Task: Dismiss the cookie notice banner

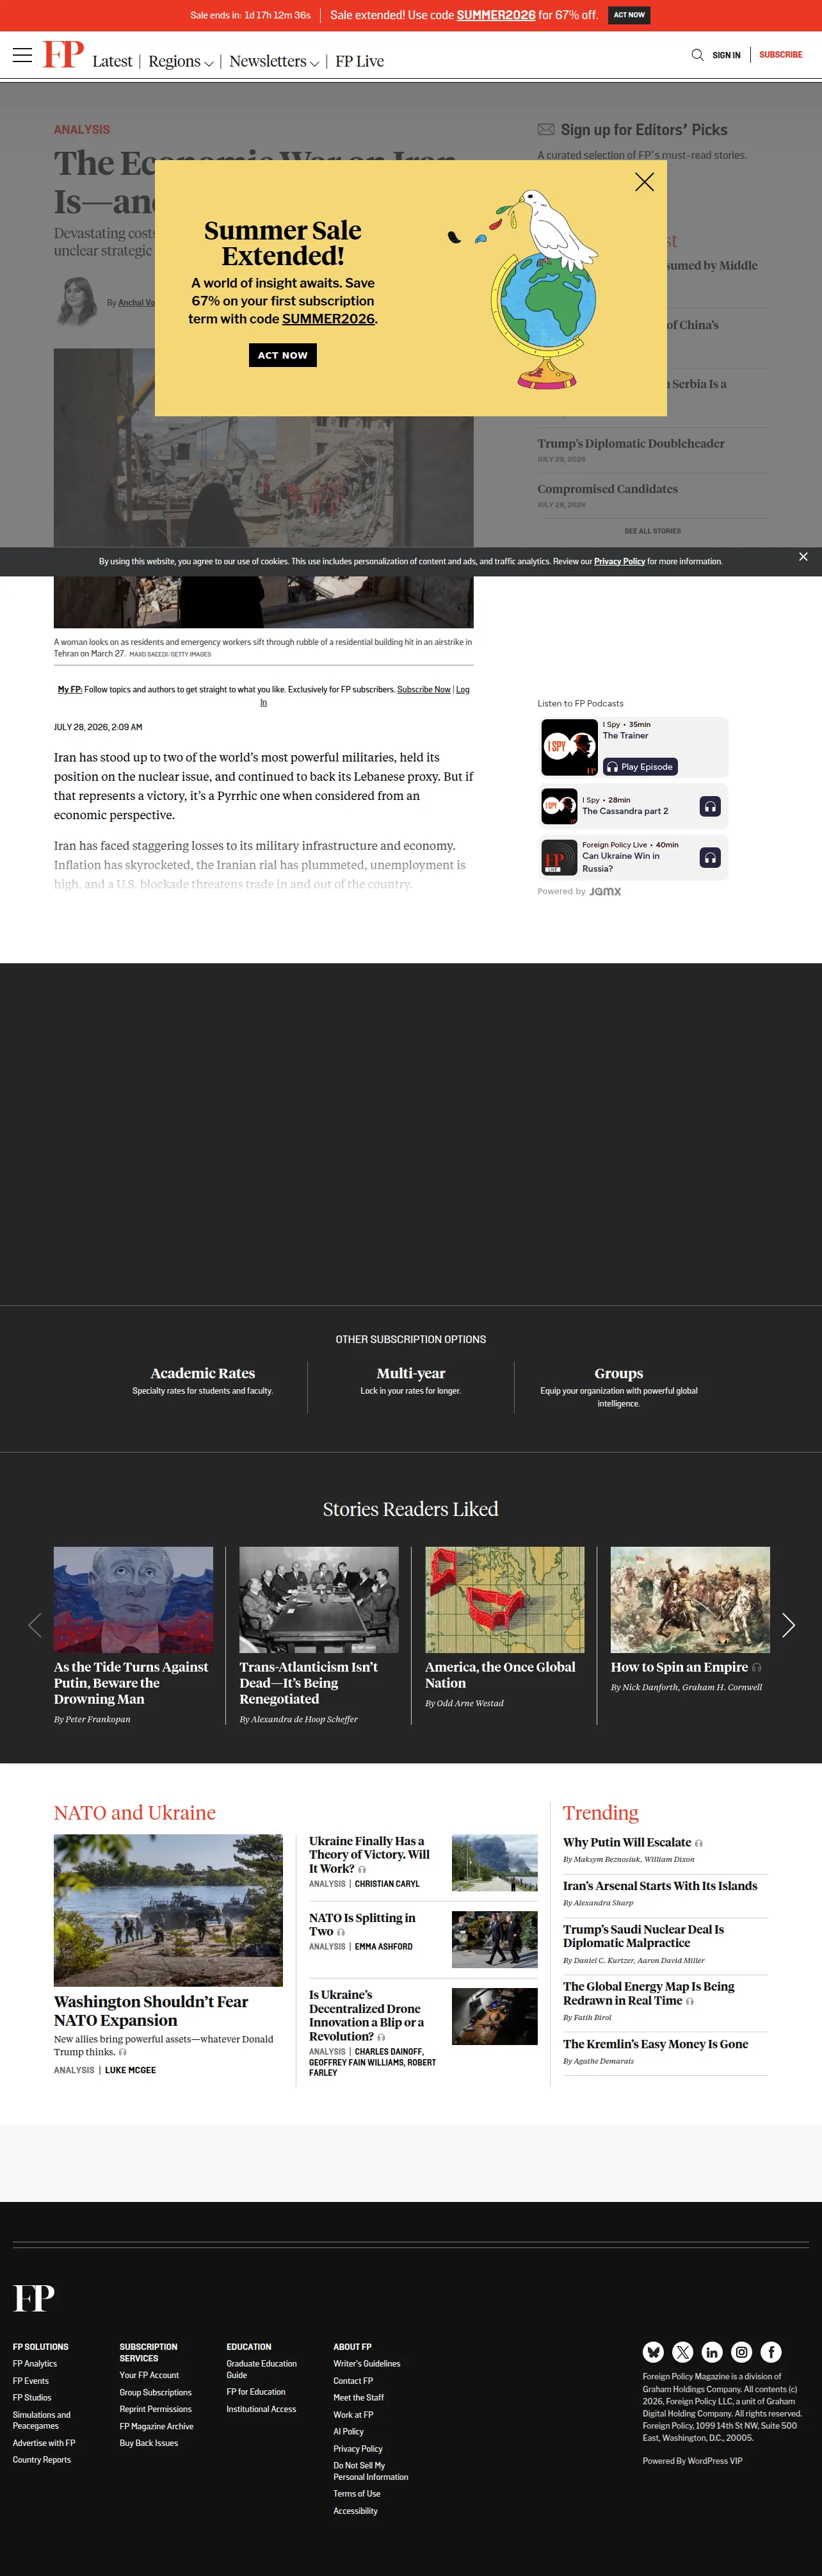Action: (803, 557)
